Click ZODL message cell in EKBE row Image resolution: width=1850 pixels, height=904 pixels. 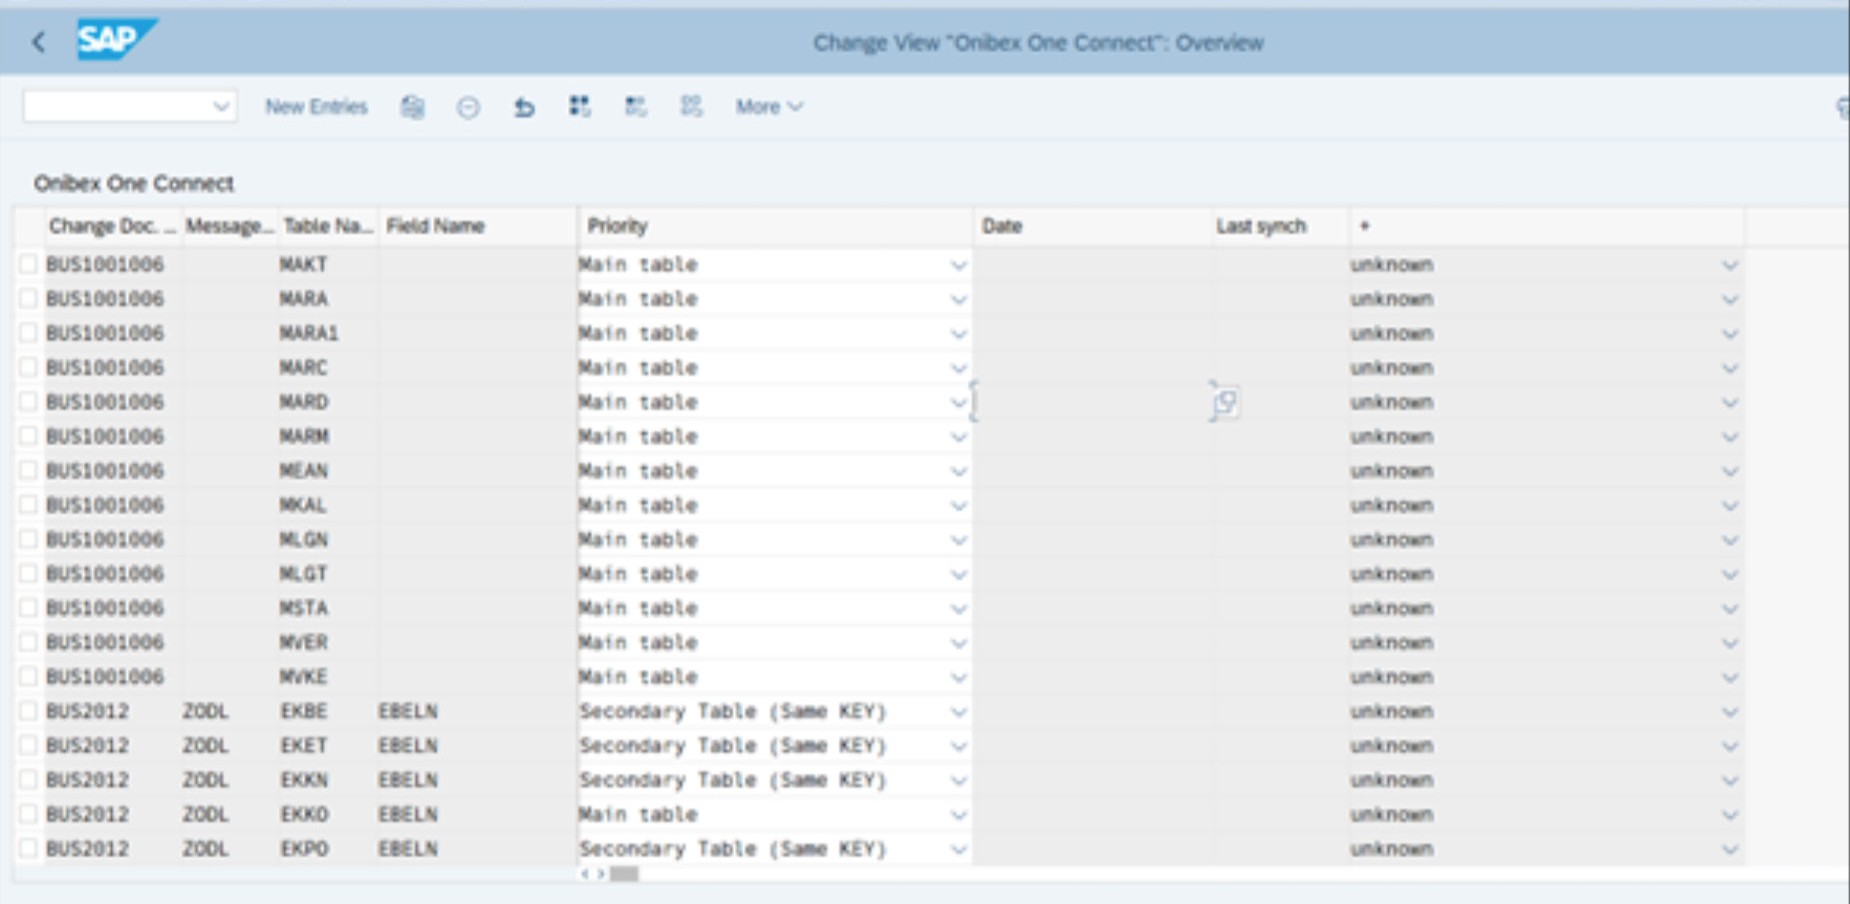click(x=229, y=711)
